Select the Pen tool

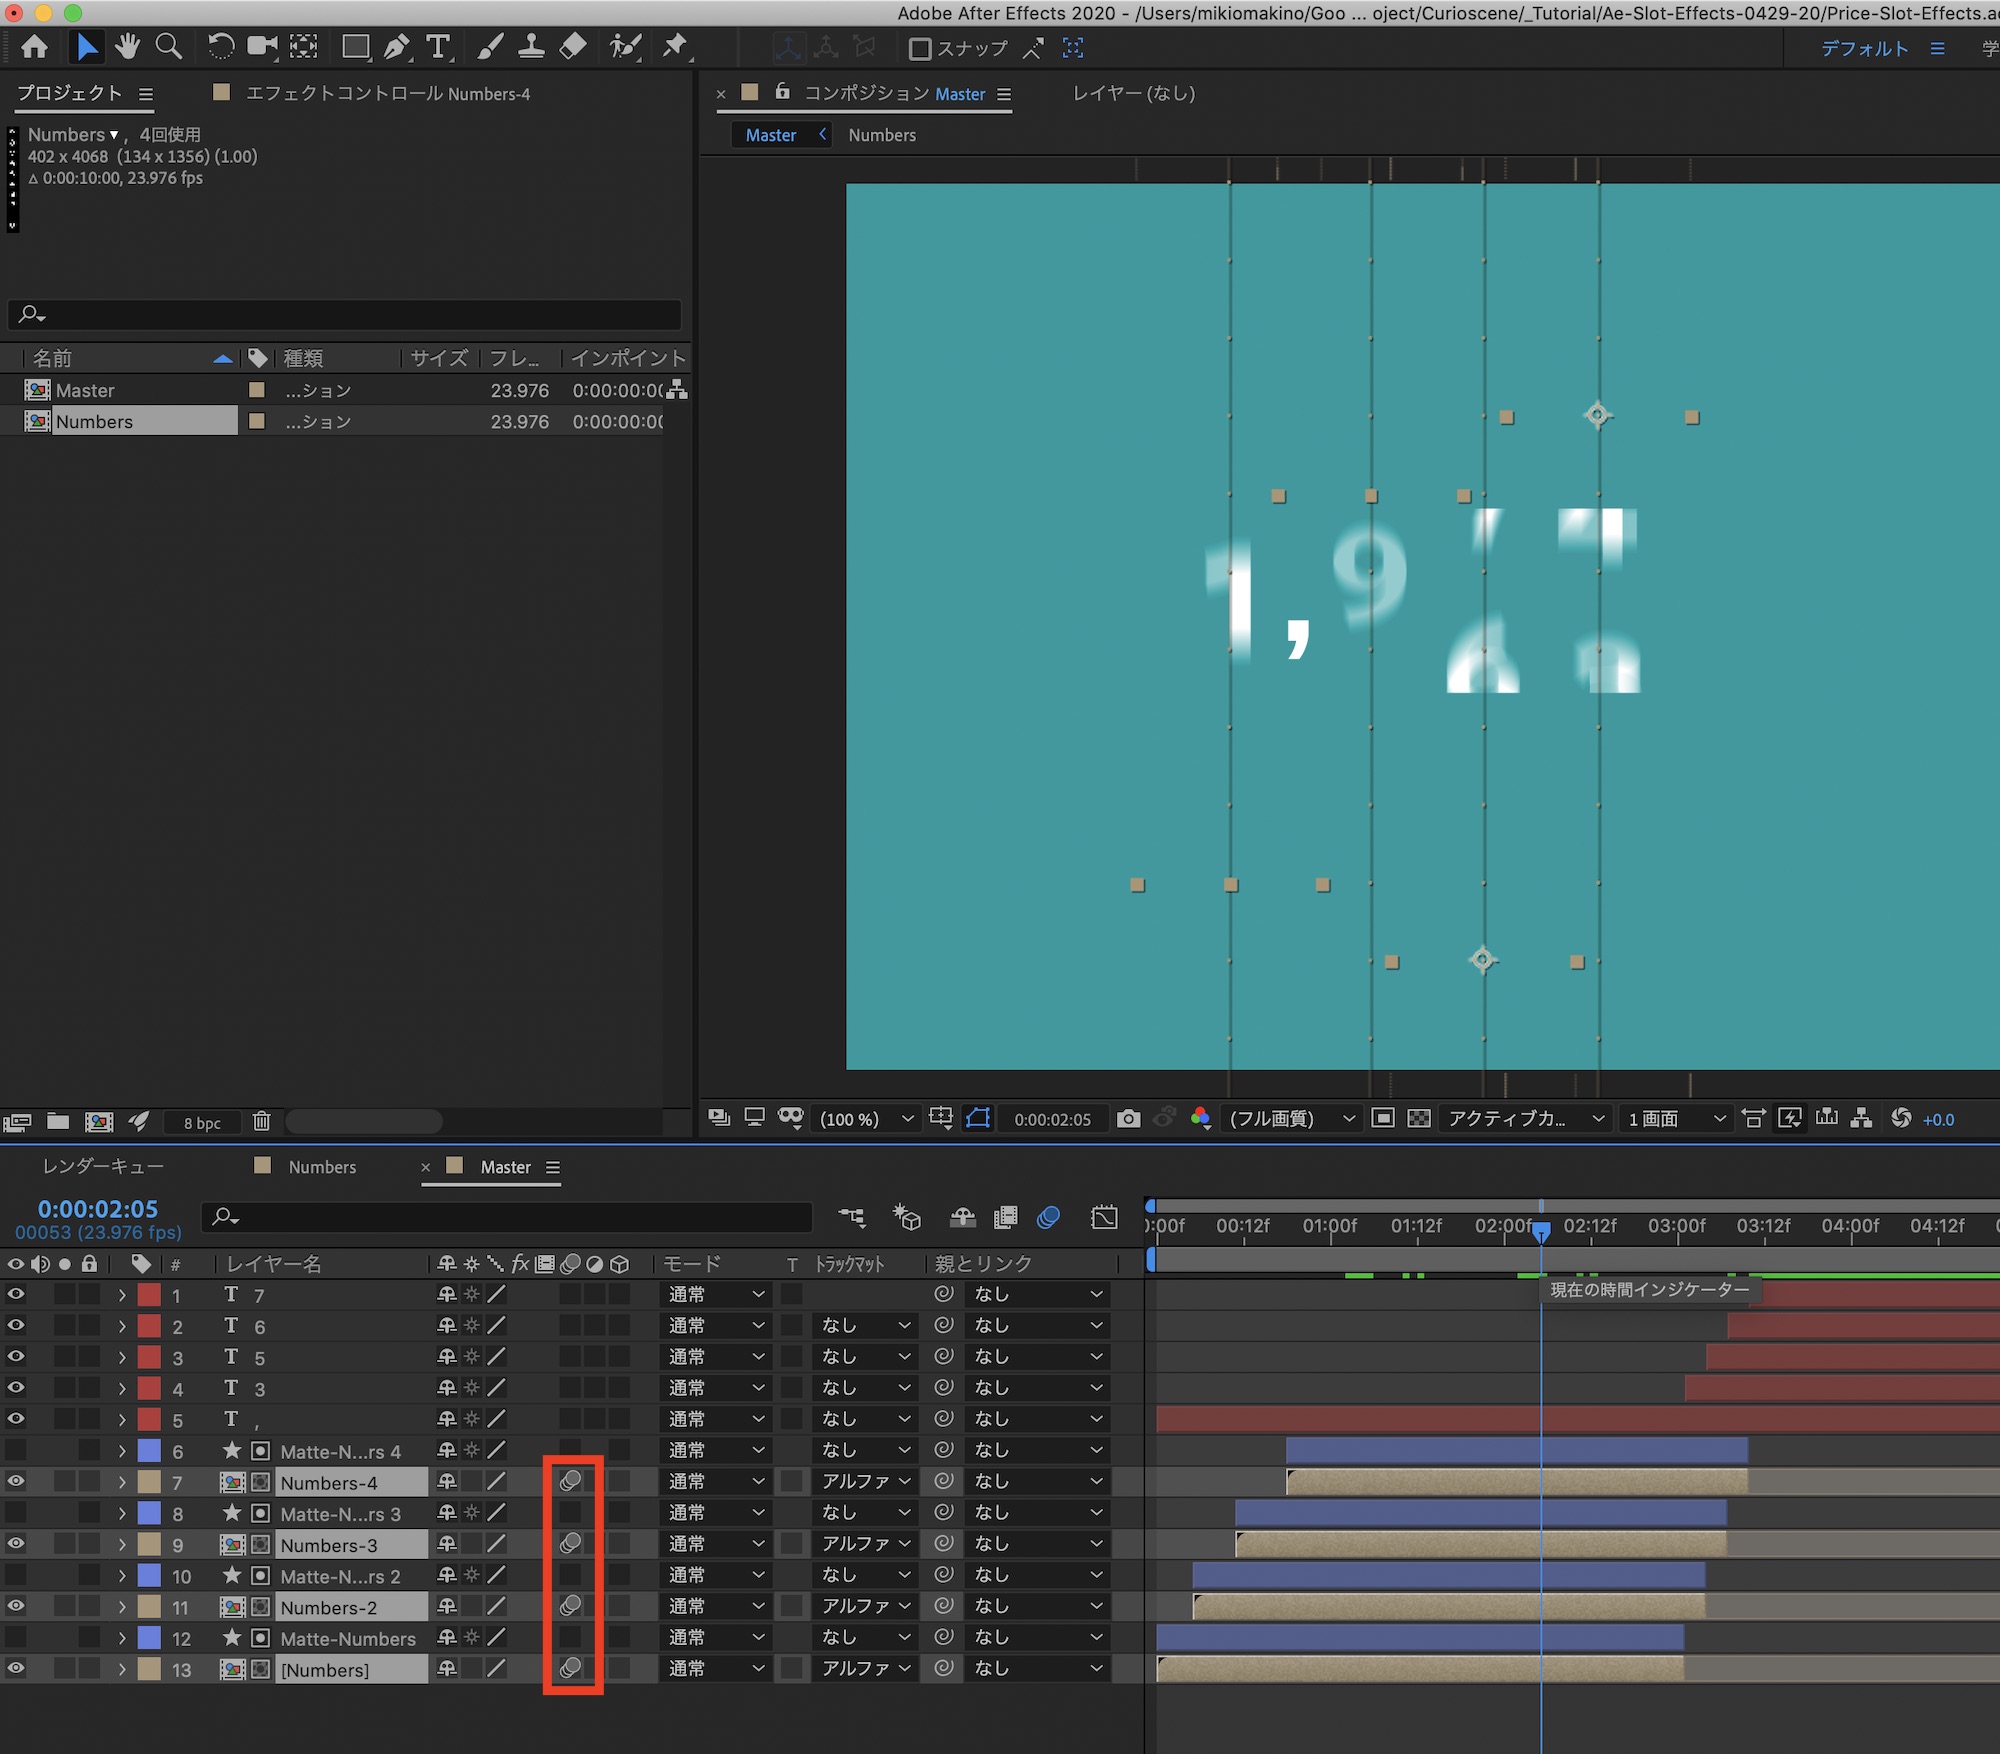[397, 46]
